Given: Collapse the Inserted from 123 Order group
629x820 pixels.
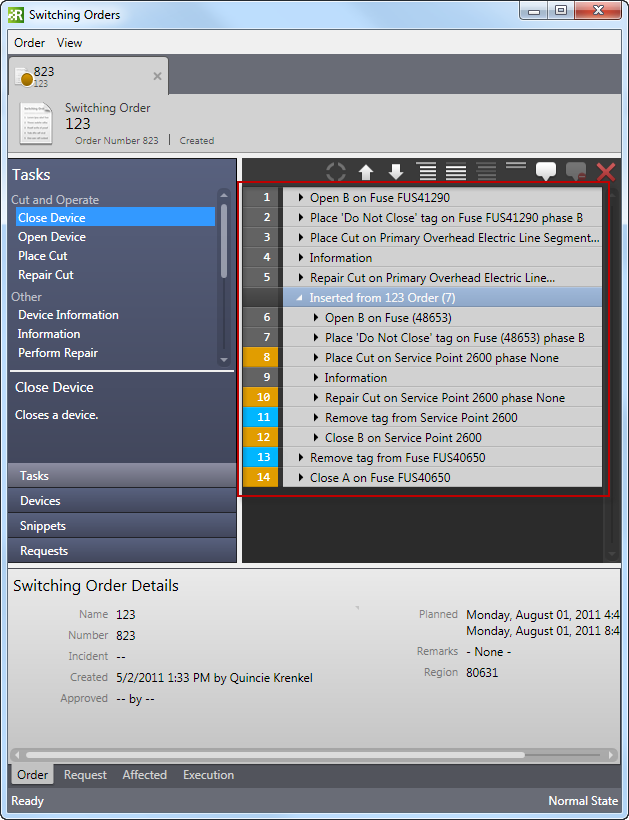Looking at the screenshot, I should click(x=301, y=298).
